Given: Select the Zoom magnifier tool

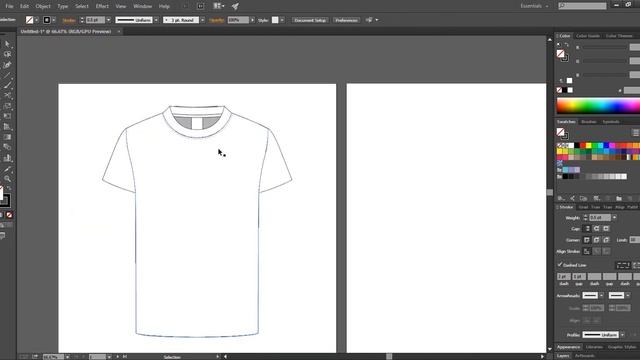Looking at the screenshot, I should coord(7,179).
